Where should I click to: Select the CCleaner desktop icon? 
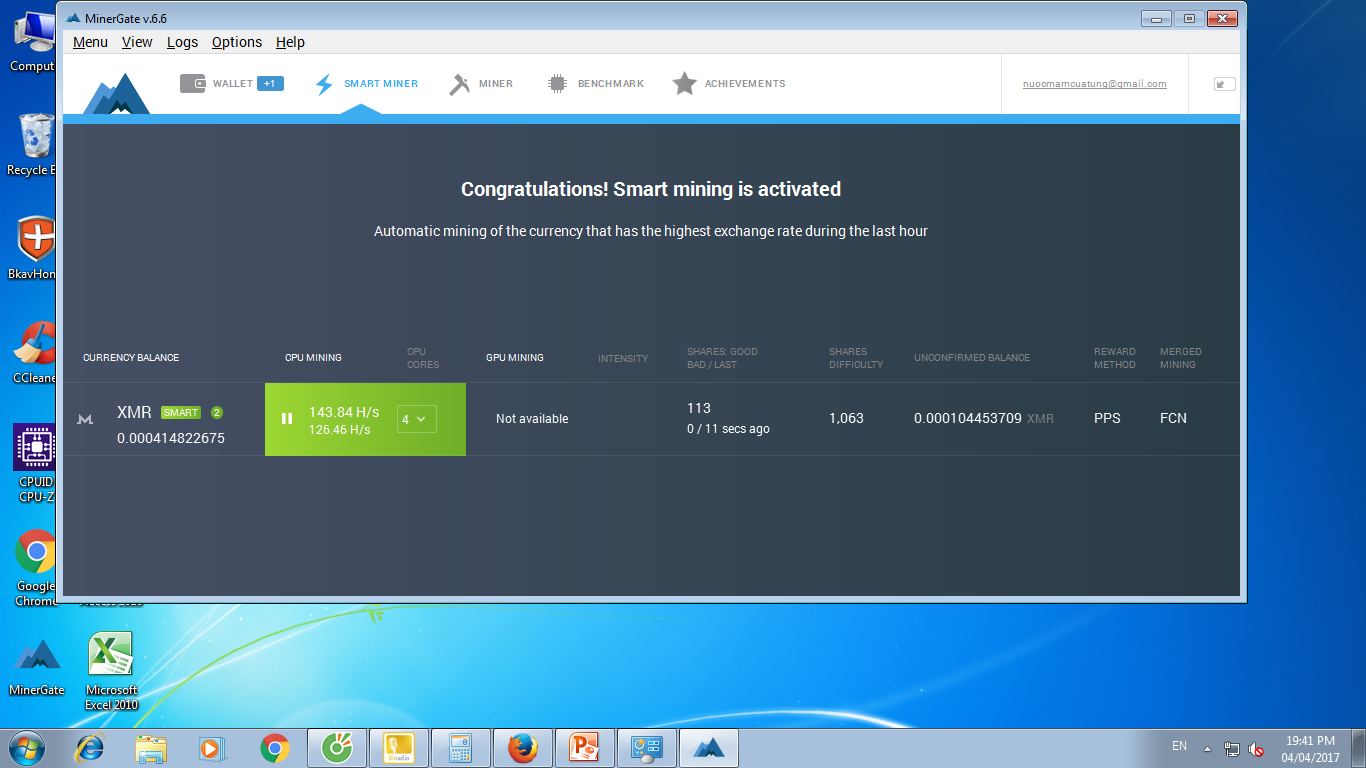click(32, 354)
